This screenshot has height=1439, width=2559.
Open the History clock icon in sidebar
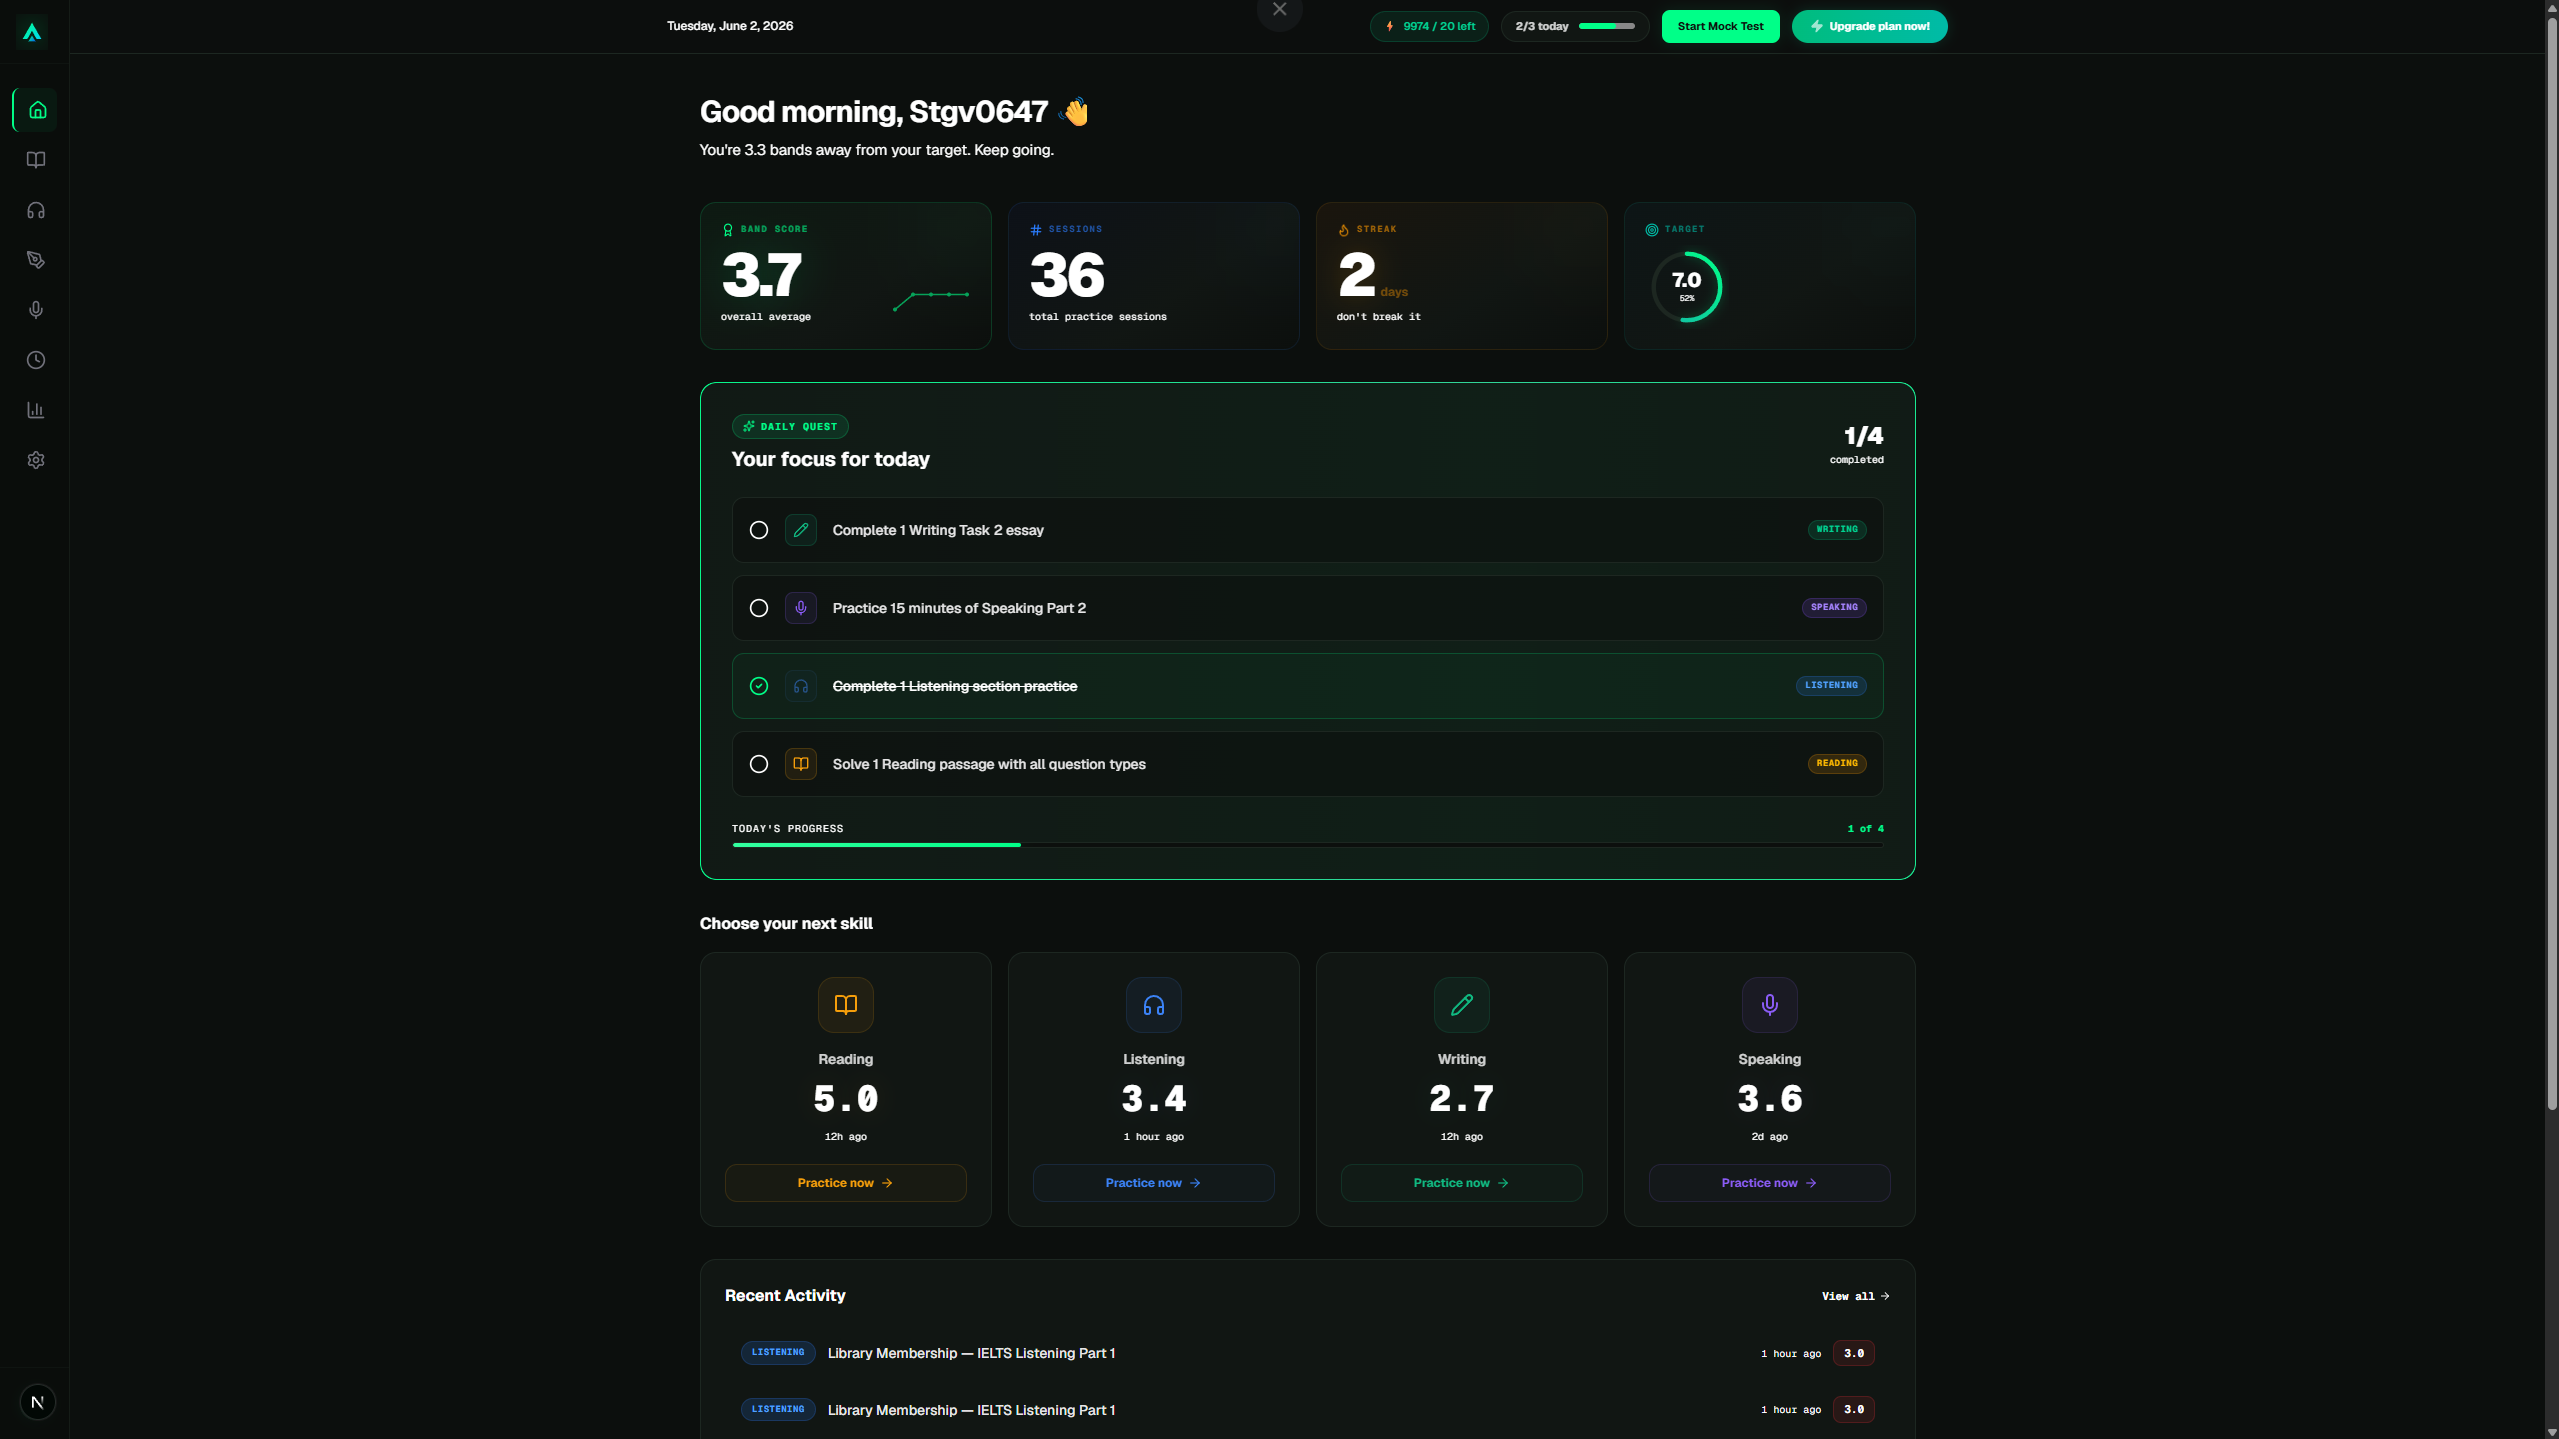coord(36,360)
